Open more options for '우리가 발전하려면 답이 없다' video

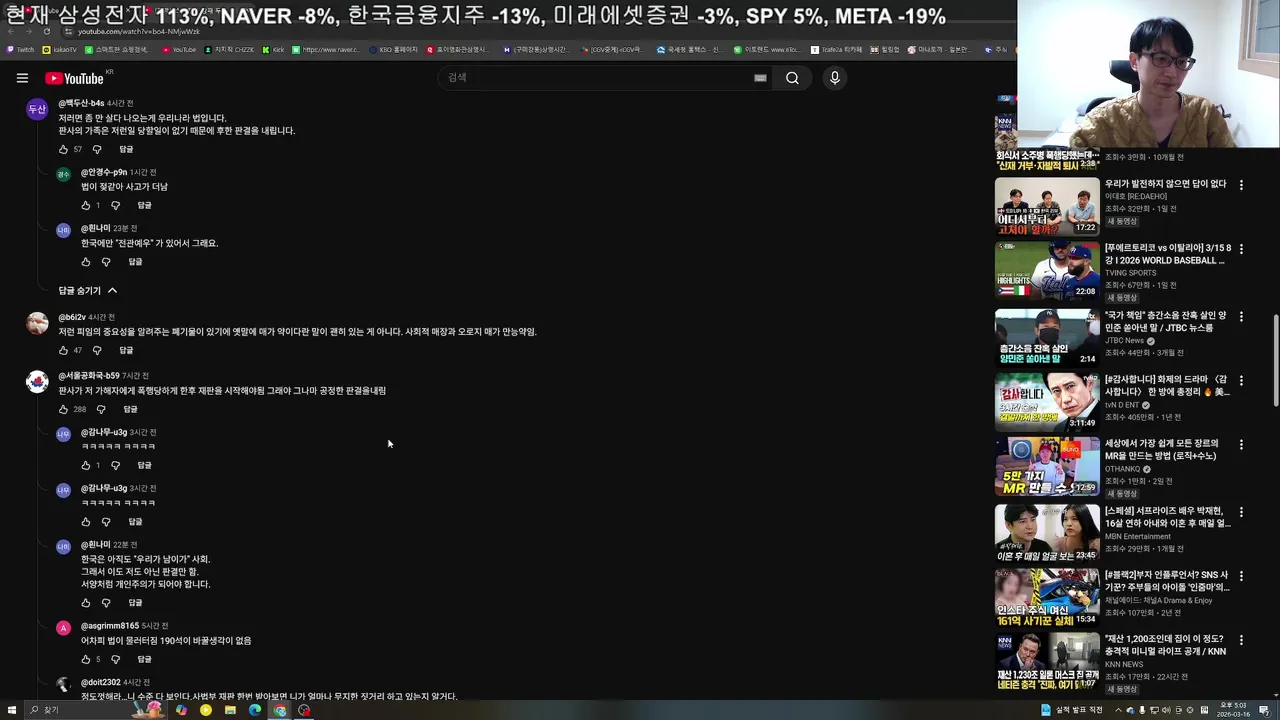(1241, 185)
